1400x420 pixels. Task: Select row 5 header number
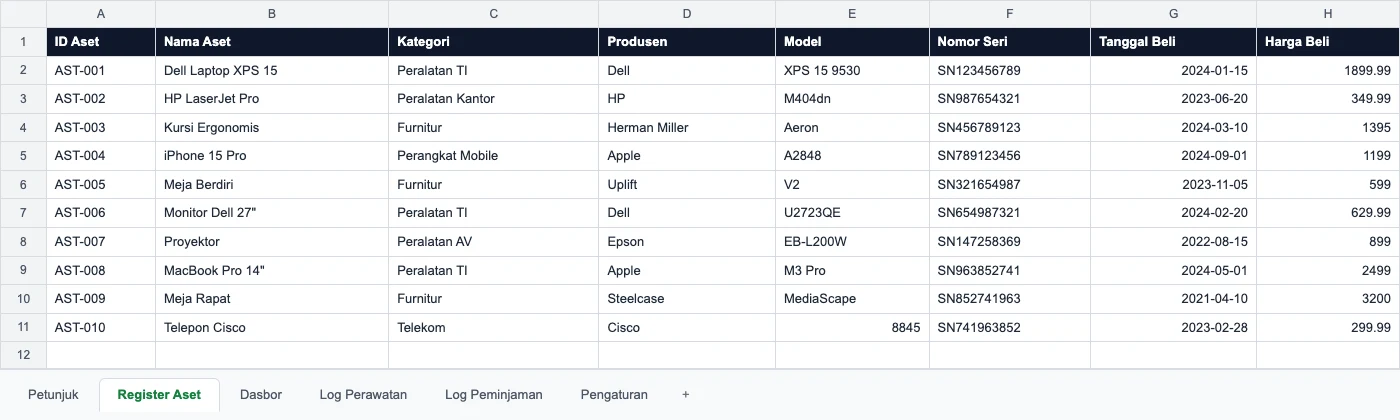23,156
